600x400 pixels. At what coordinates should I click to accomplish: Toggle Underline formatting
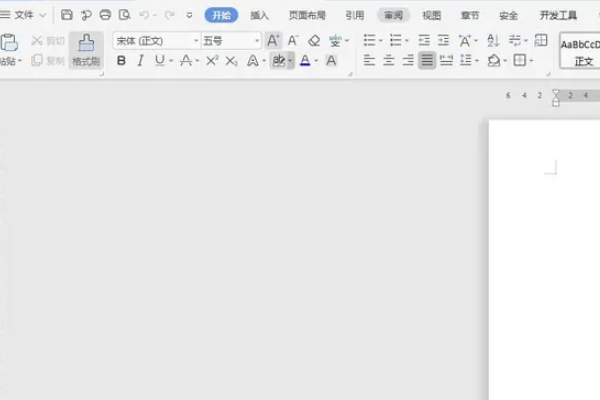160,60
